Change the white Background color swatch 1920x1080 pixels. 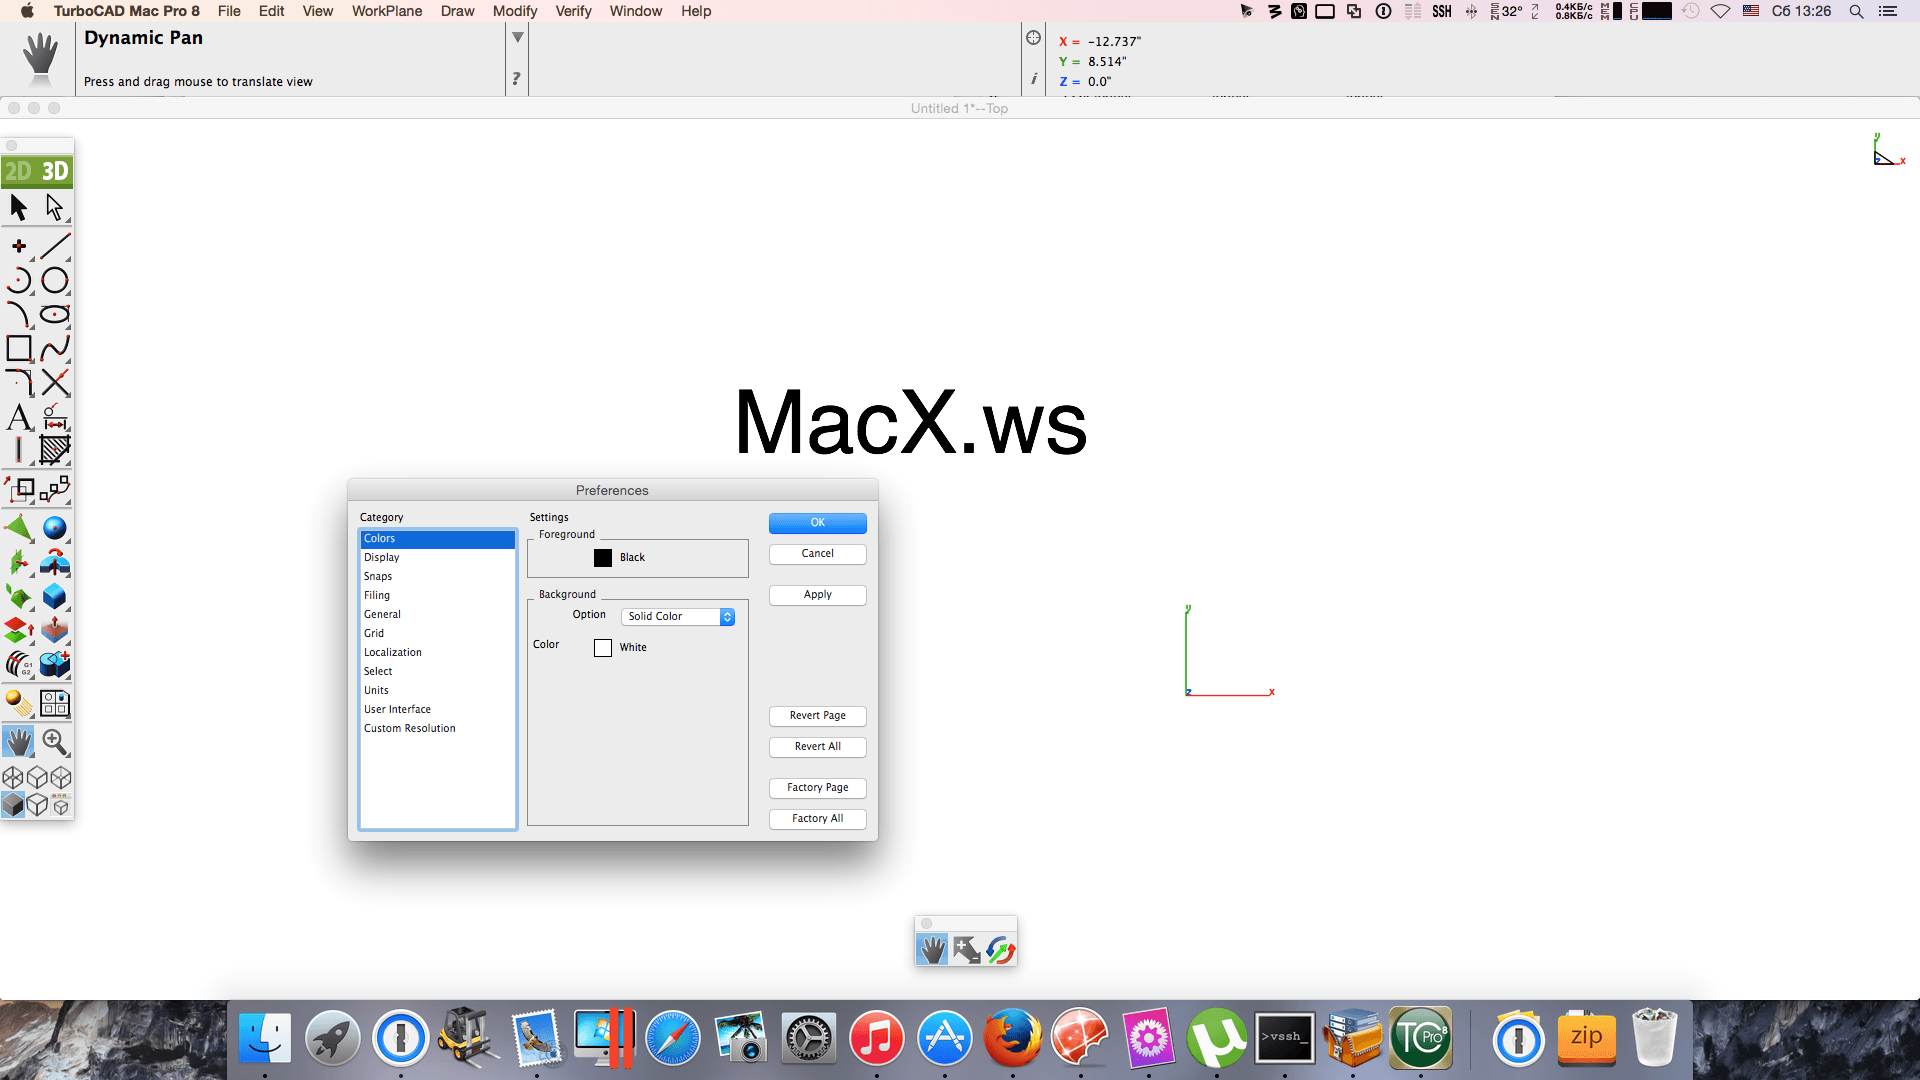pos(603,648)
